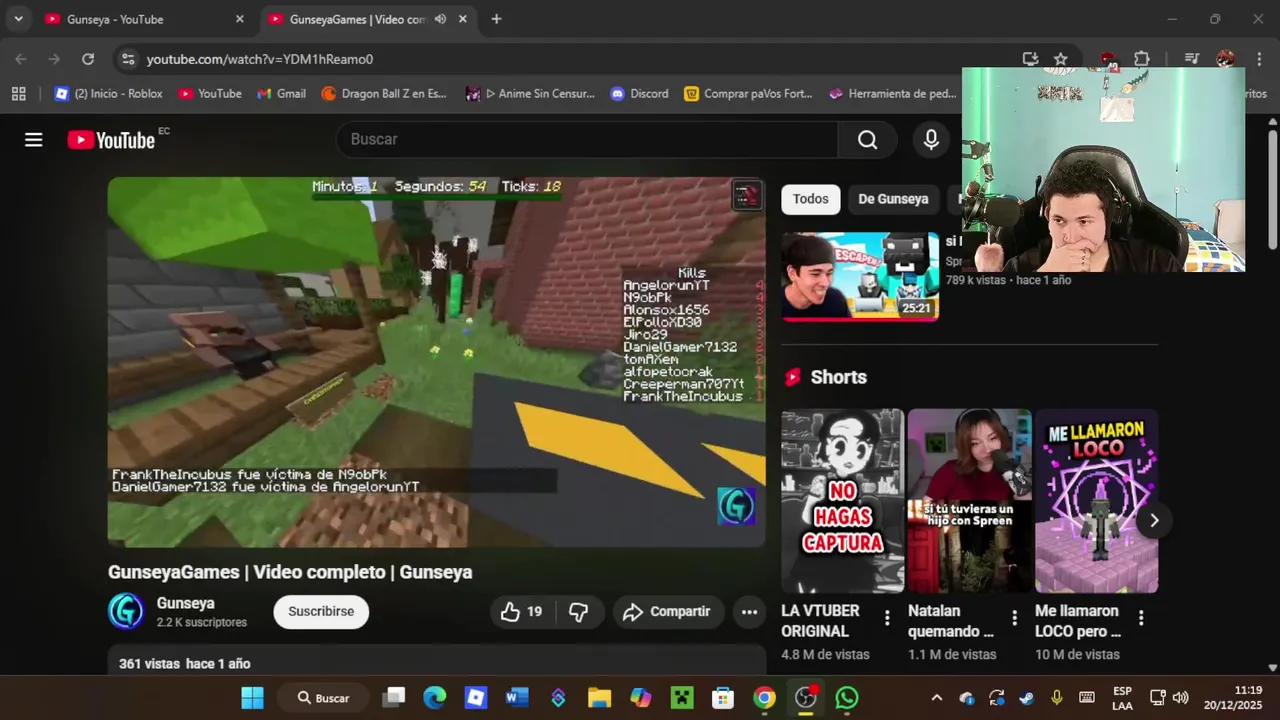Screen dimensions: 1280x720
Task: Open Inicio - Roblox bookmark
Action: (x=108, y=93)
